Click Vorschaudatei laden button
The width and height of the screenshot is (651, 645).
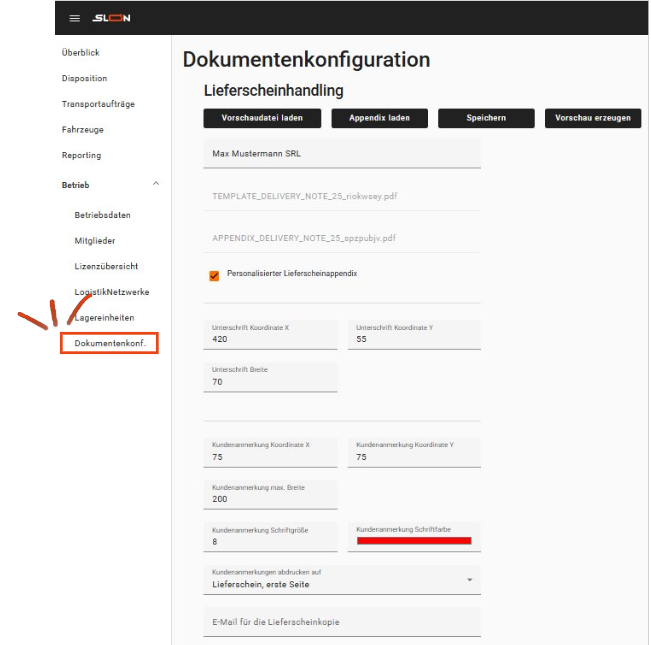pos(262,118)
